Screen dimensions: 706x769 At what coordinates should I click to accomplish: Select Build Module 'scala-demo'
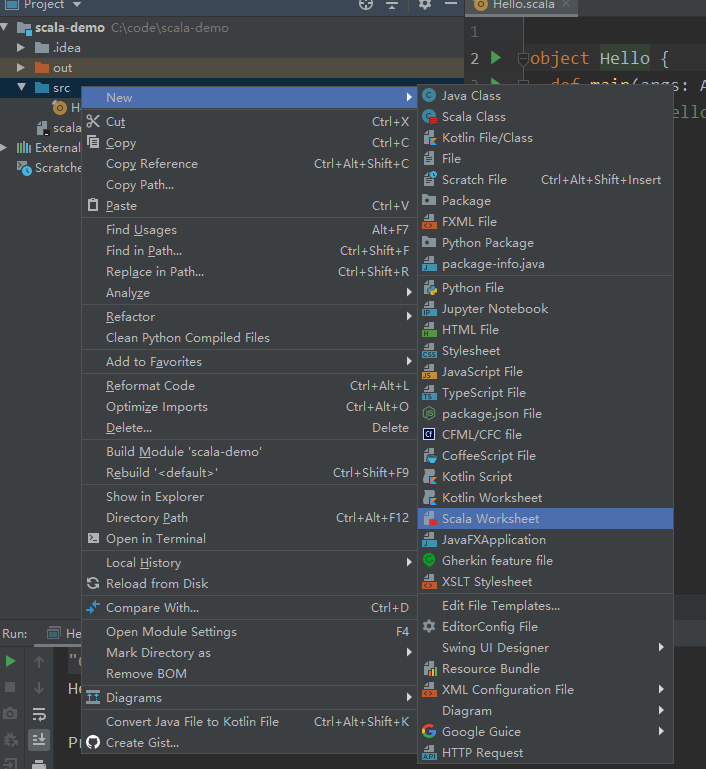[x=249, y=452]
